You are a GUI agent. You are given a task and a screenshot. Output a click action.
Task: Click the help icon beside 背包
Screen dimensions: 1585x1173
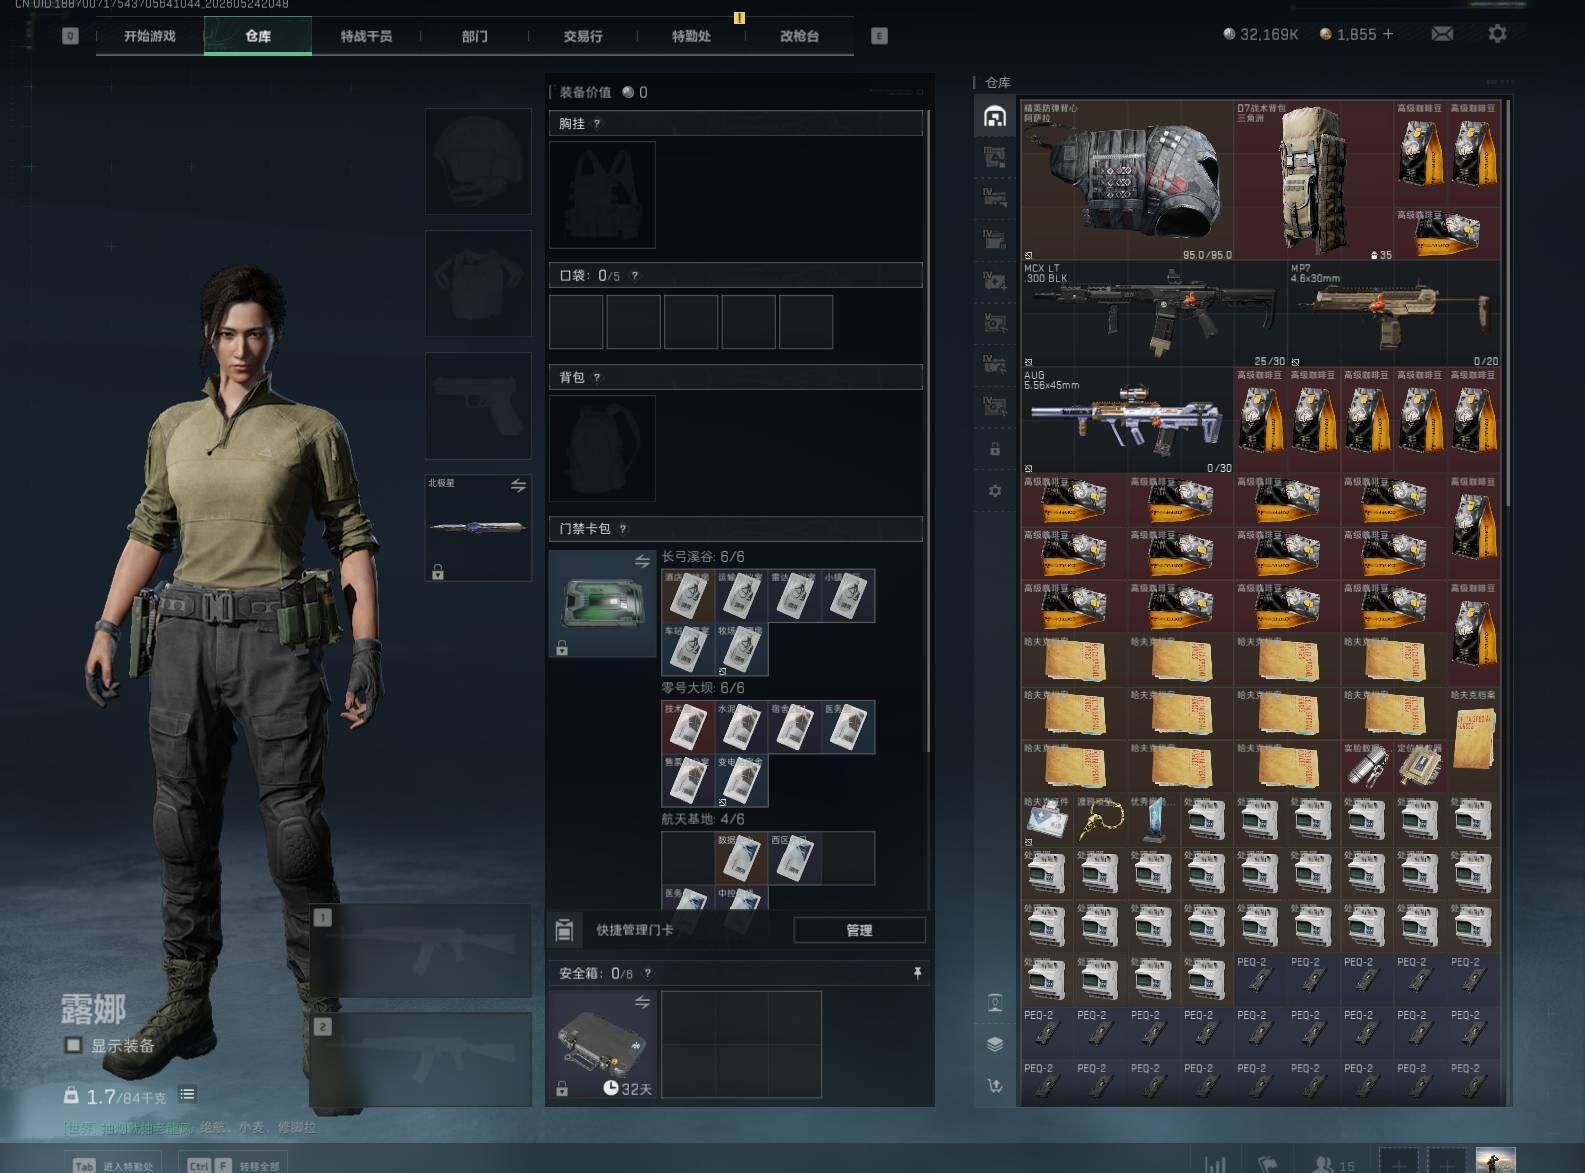(x=597, y=378)
